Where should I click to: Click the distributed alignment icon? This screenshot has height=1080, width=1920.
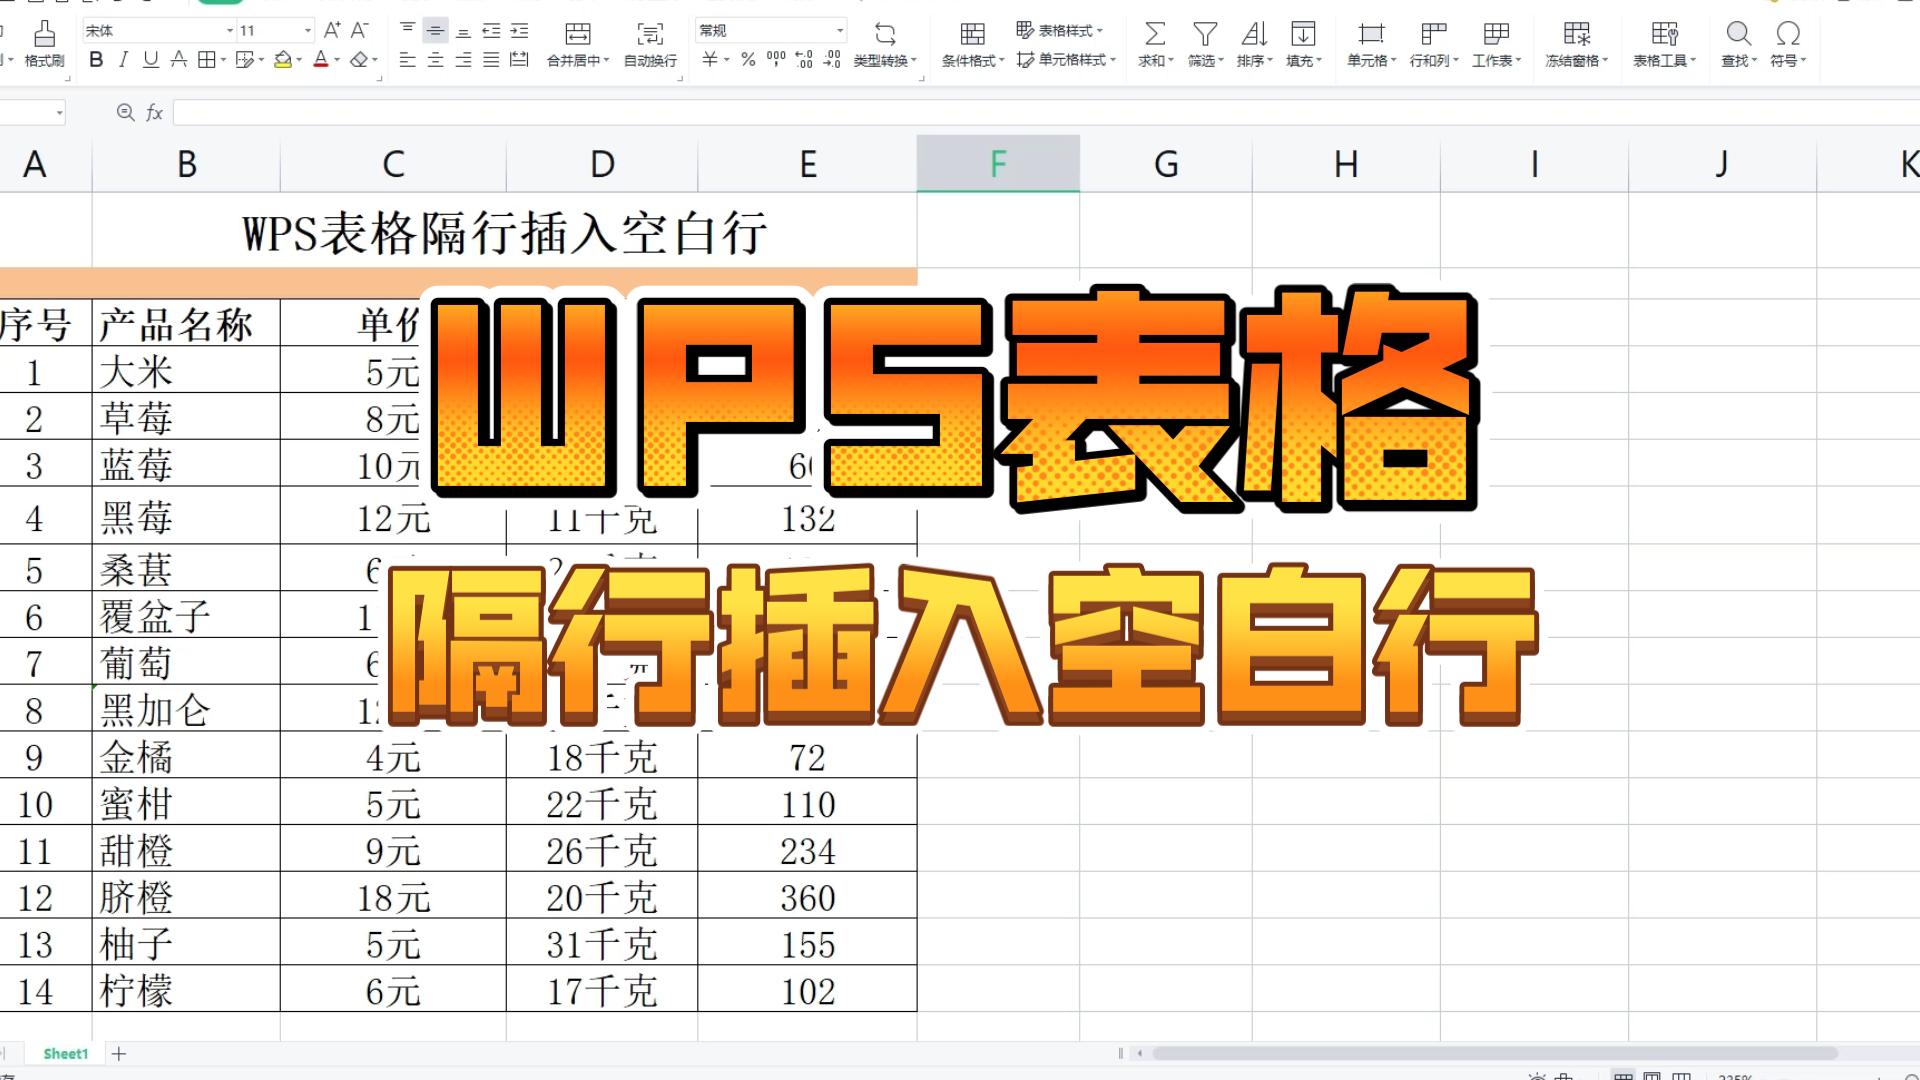(x=519, y=60)
